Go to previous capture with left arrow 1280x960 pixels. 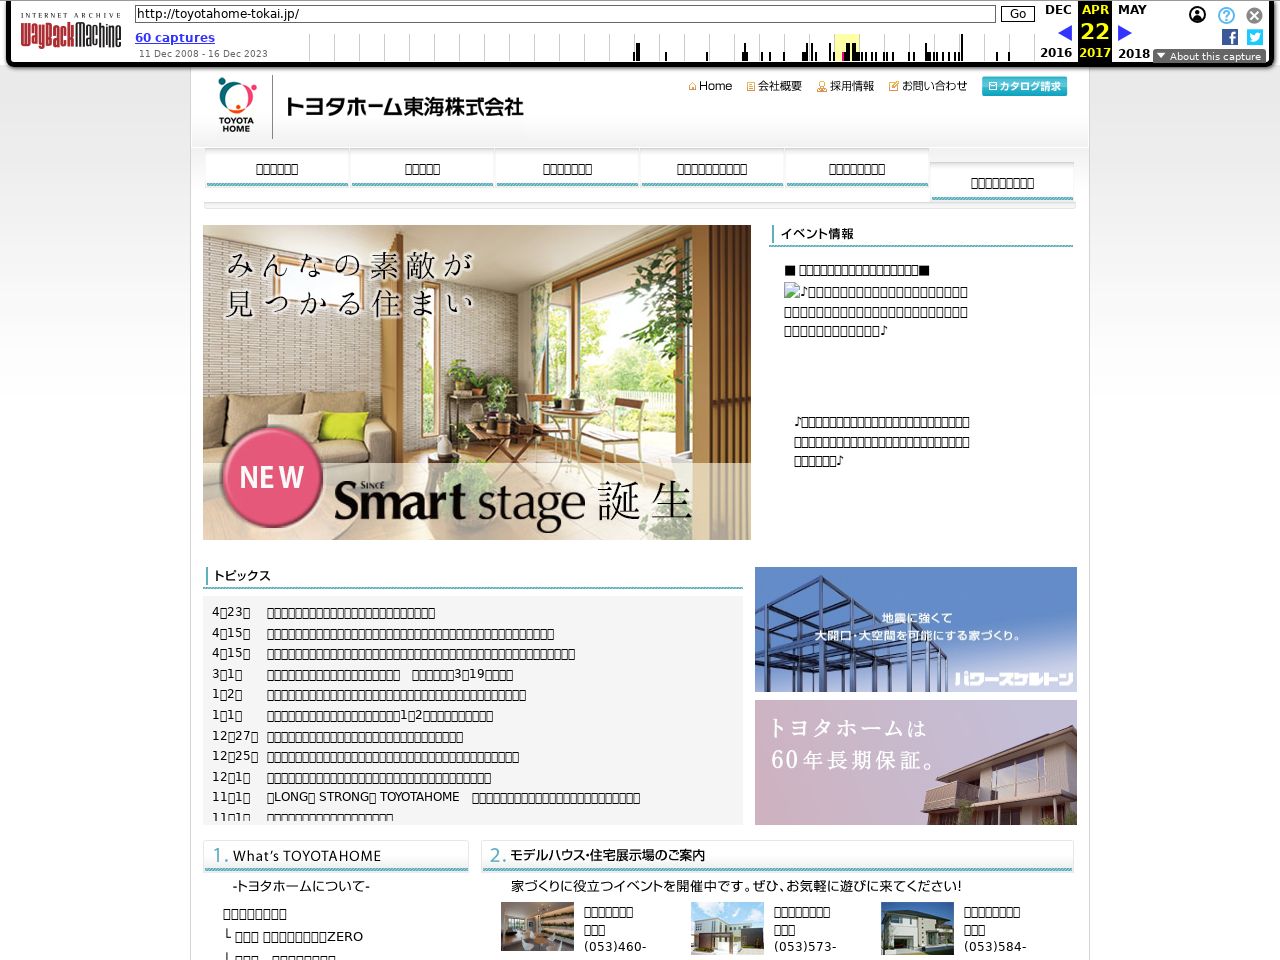[x=1065, y=33]
